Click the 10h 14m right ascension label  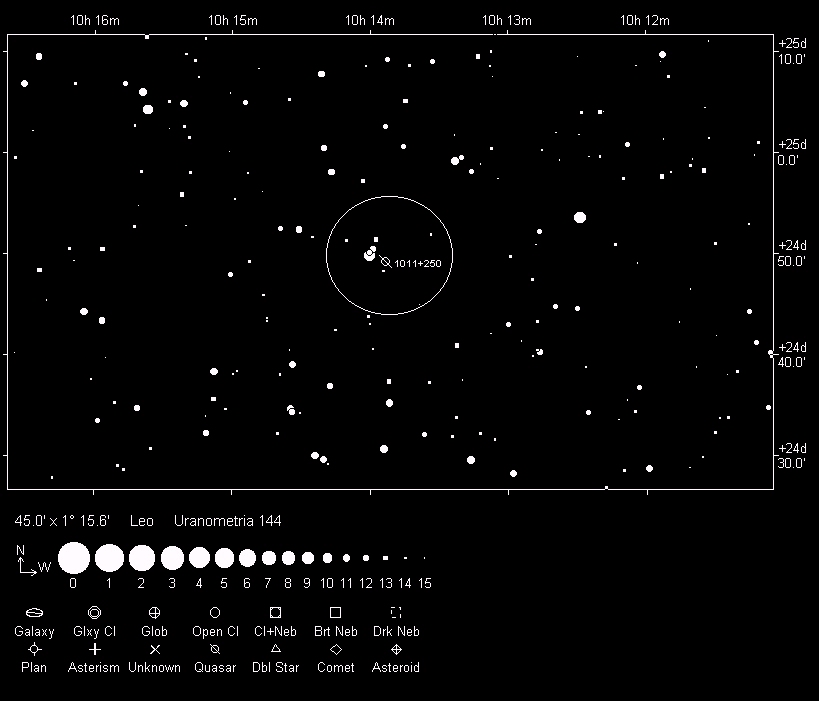click(370, 20)
